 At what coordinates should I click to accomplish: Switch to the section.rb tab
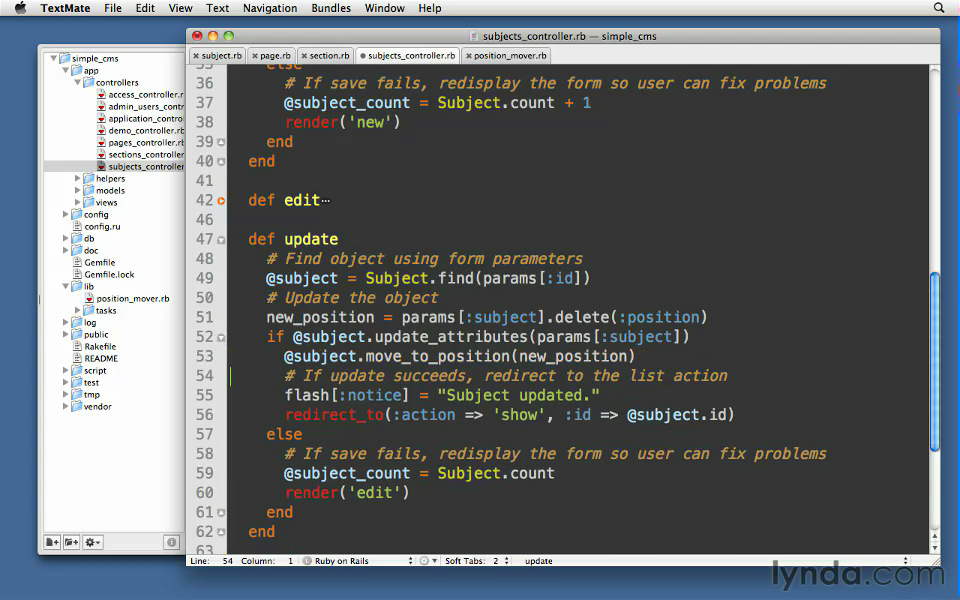(325, 55)
